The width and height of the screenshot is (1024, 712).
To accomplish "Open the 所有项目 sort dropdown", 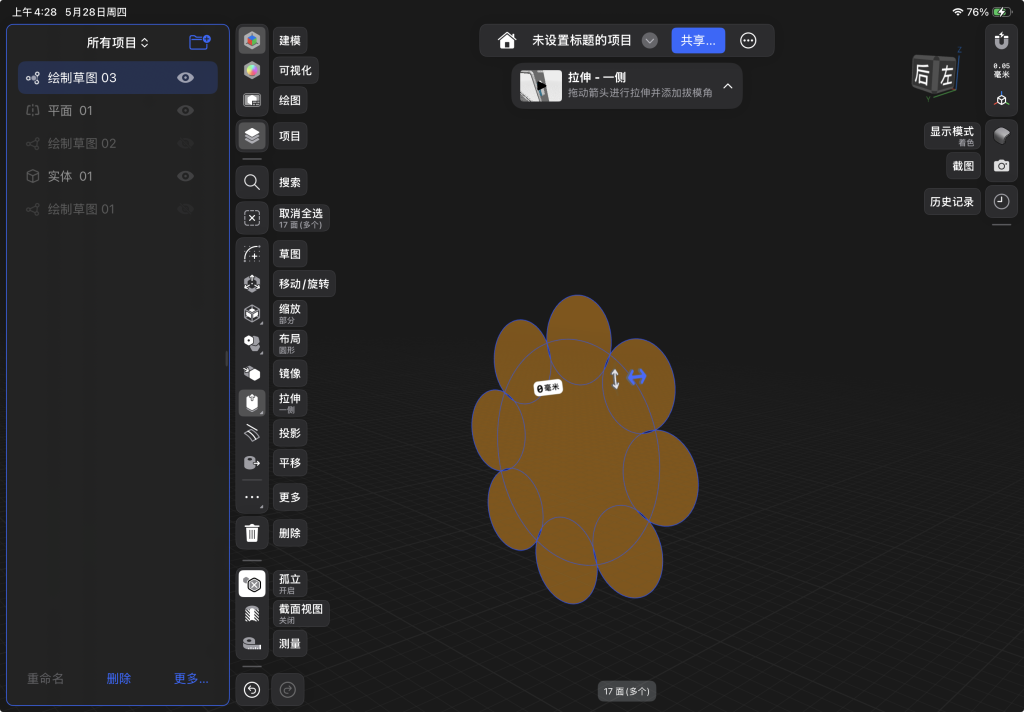I will click(x=118, y=42).
